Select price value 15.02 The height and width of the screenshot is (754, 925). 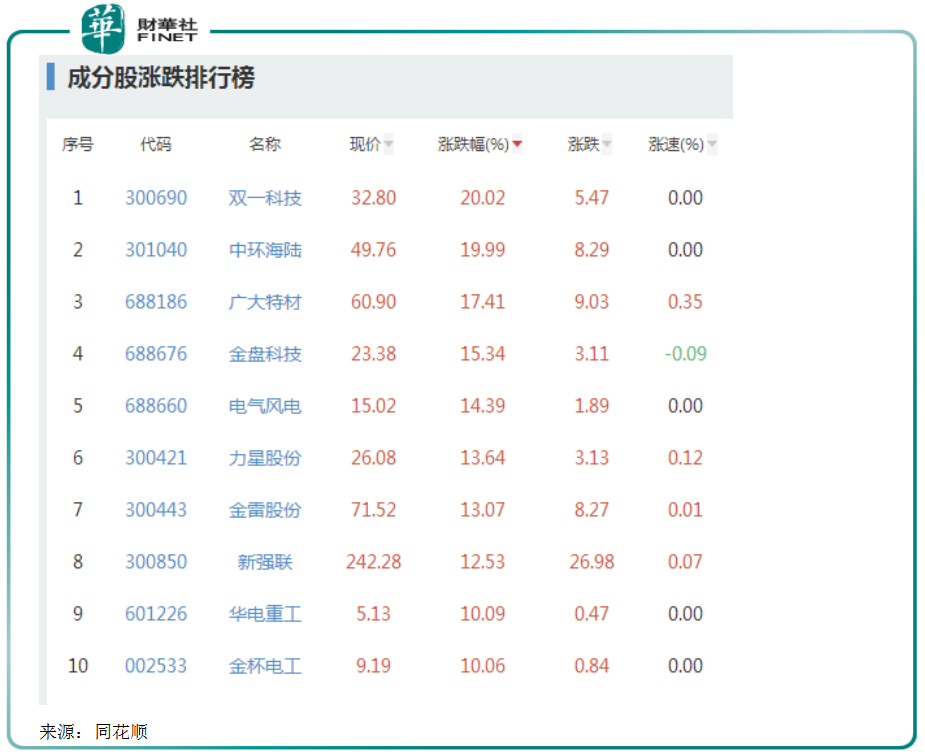point(373,405)
